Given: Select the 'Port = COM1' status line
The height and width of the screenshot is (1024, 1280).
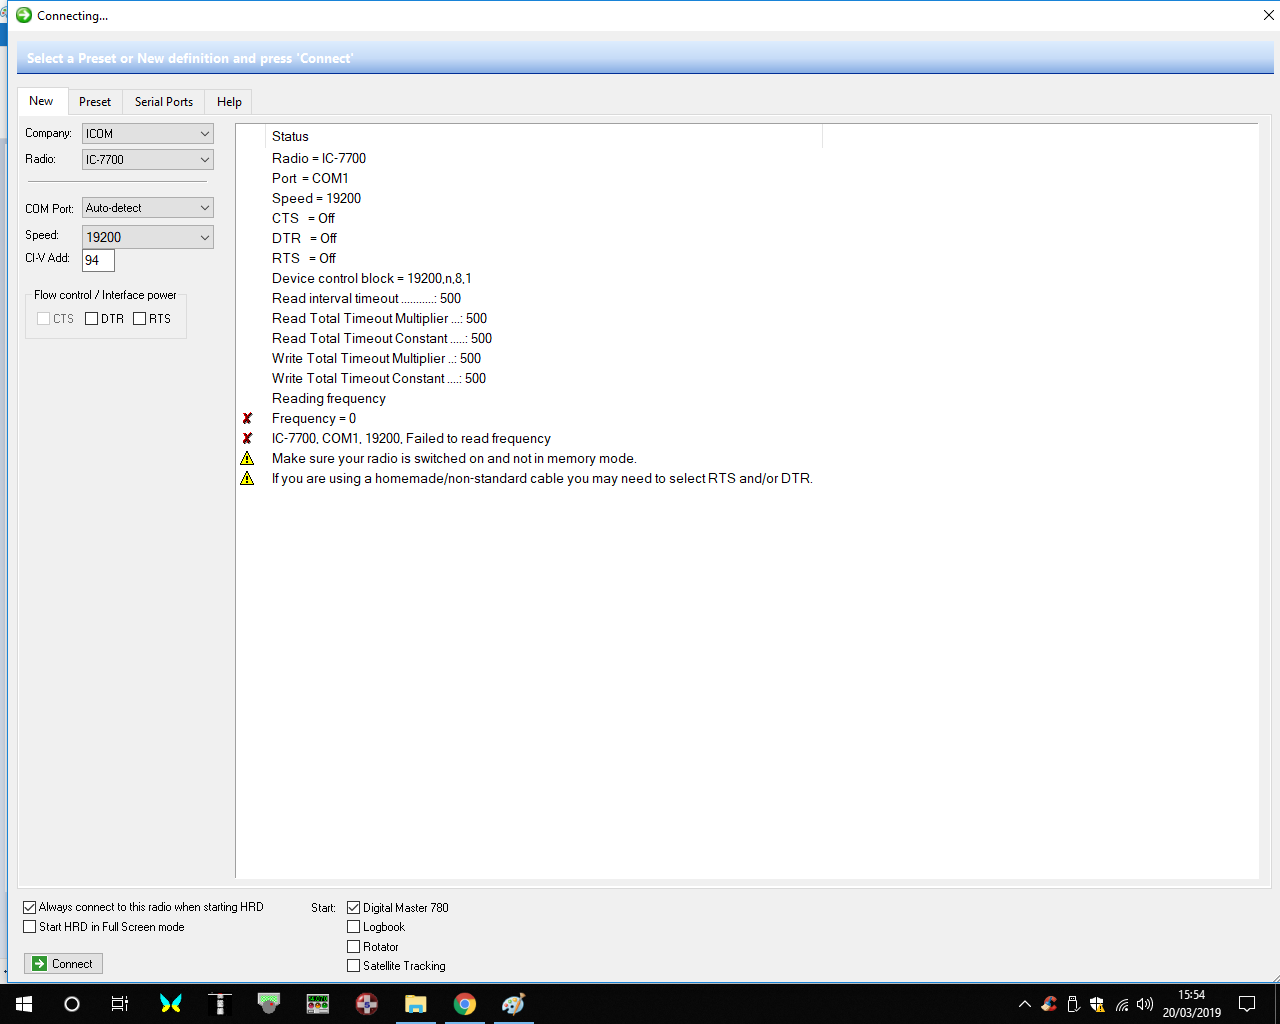Looking at the screenshot, I should 310,178.
